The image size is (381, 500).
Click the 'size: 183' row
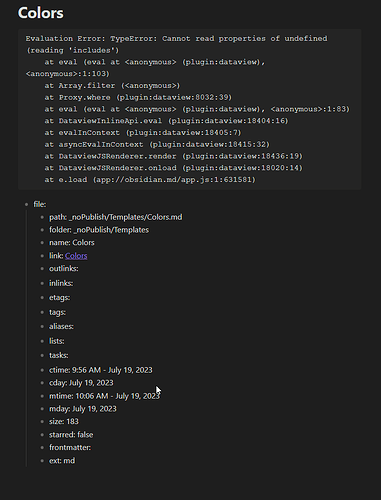click(x=64, y=421)
